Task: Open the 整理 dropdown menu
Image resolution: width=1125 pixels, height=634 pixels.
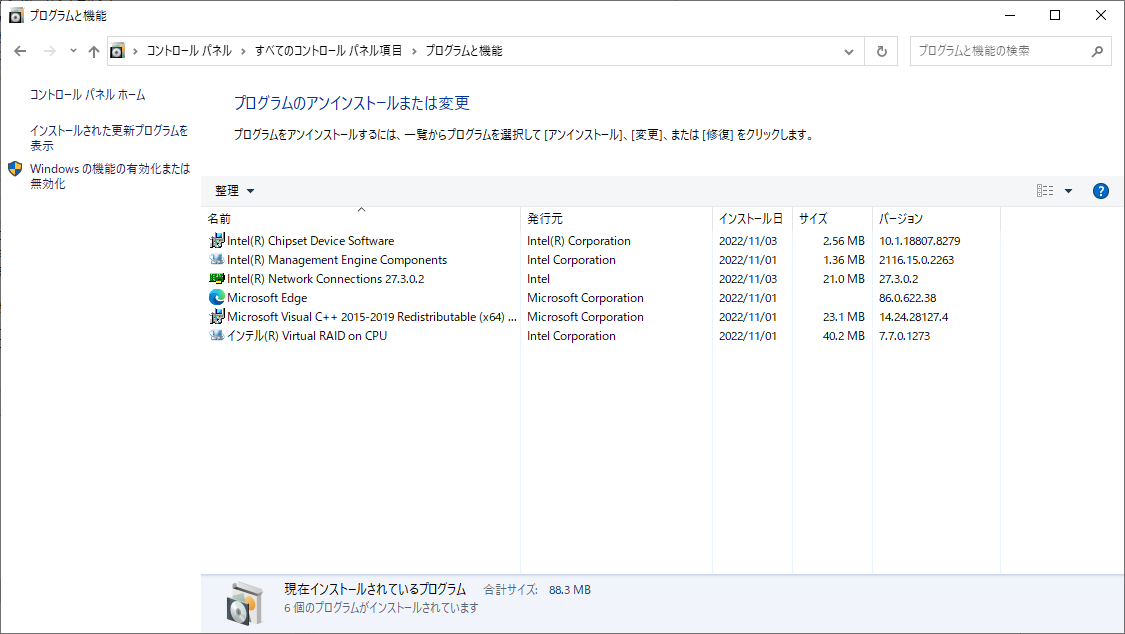Action: pyautogui.click(x=235, y=191)
